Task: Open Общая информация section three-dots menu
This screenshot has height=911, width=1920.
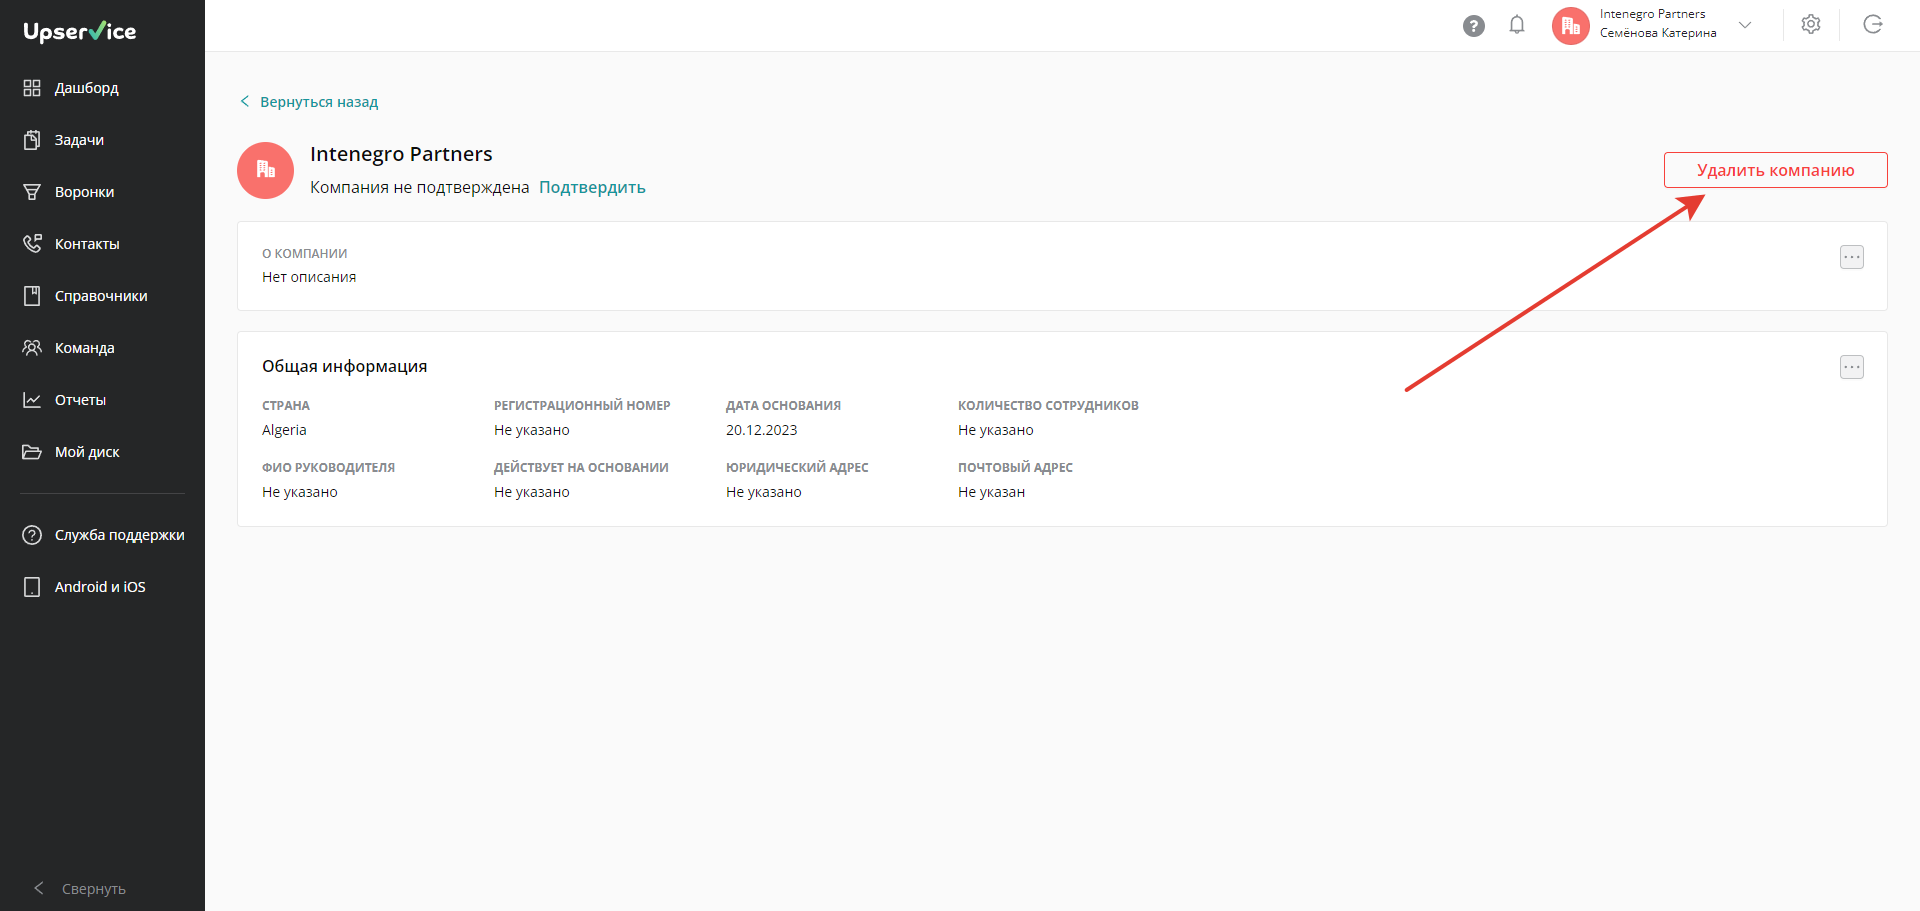Action: pos(1852,367)
